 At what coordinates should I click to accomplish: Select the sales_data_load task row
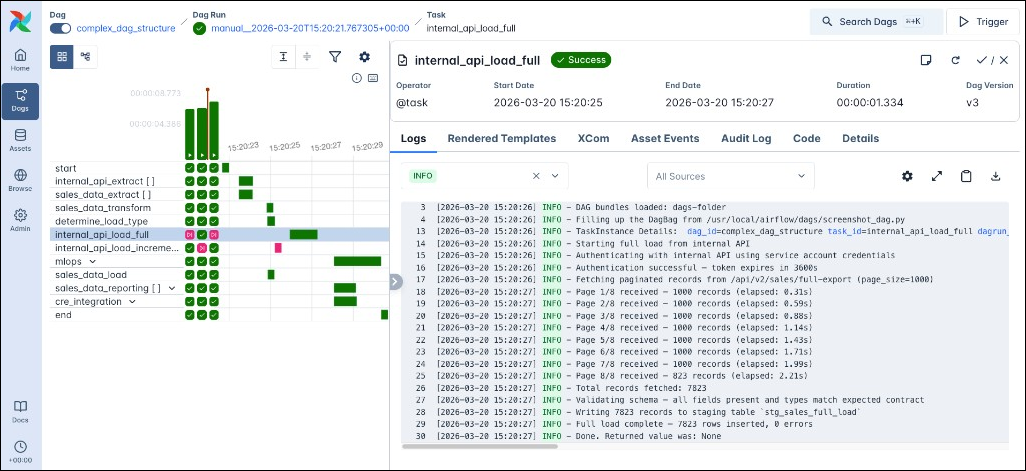116,275
